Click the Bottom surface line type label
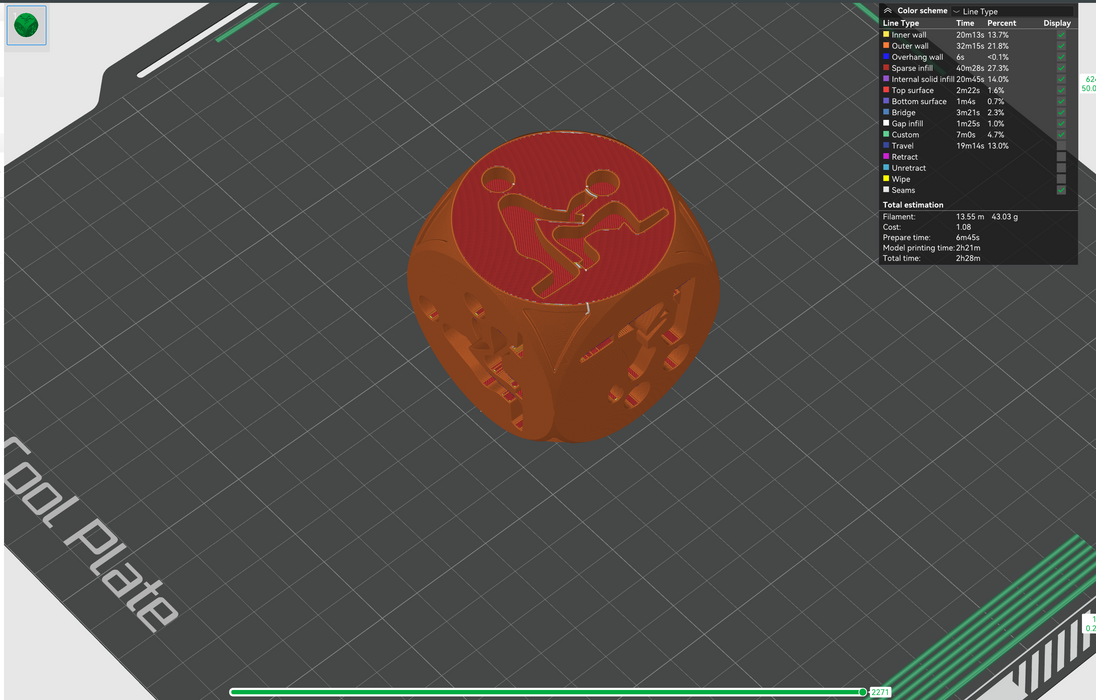Viewport: 1096px width, 700px height. (x=918, y=101)
